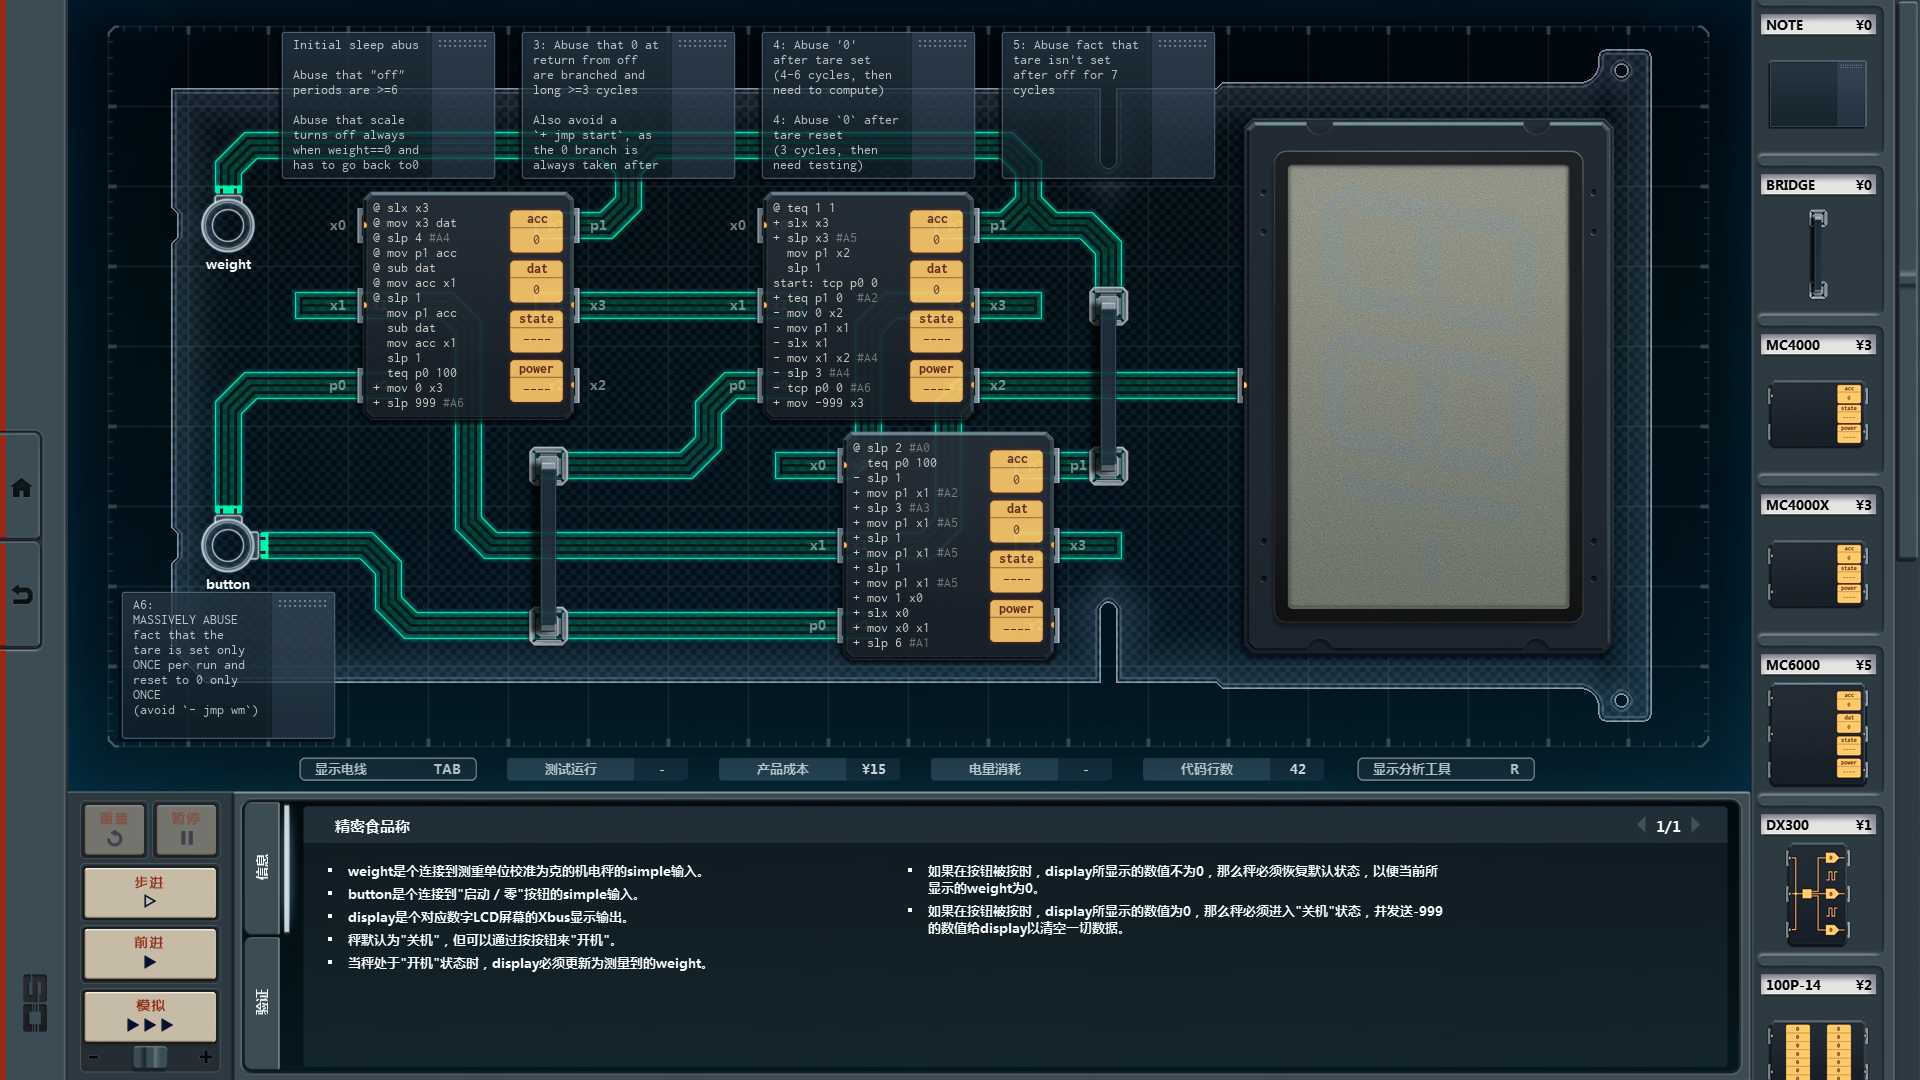
Task: Click the 步进 step button
Action: 150,892
